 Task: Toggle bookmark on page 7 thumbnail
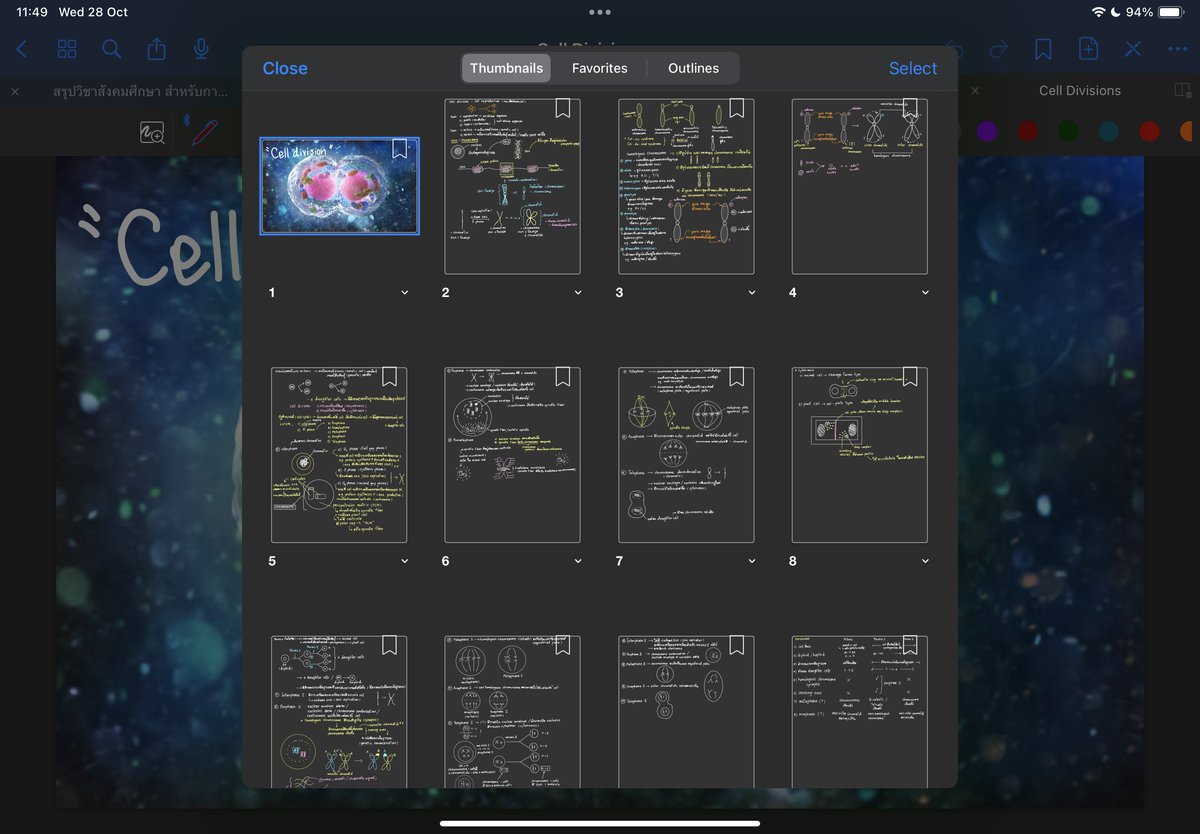737,376
